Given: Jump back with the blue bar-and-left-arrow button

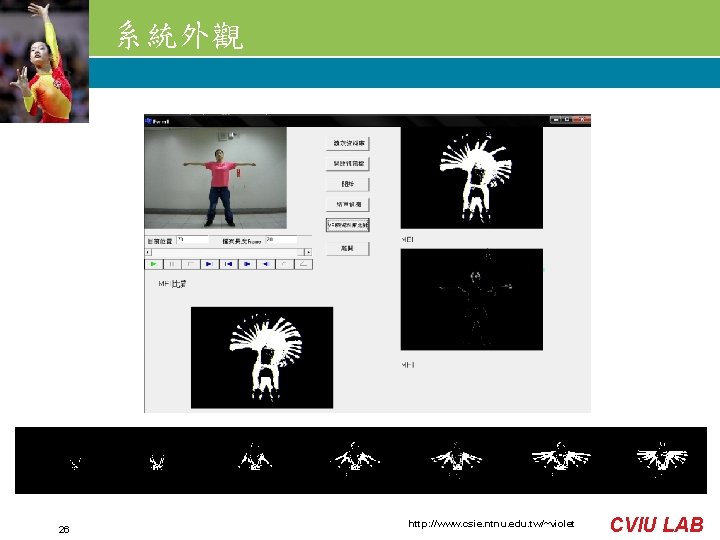Looking at the screenshot, I should click(x=229, y=264).
